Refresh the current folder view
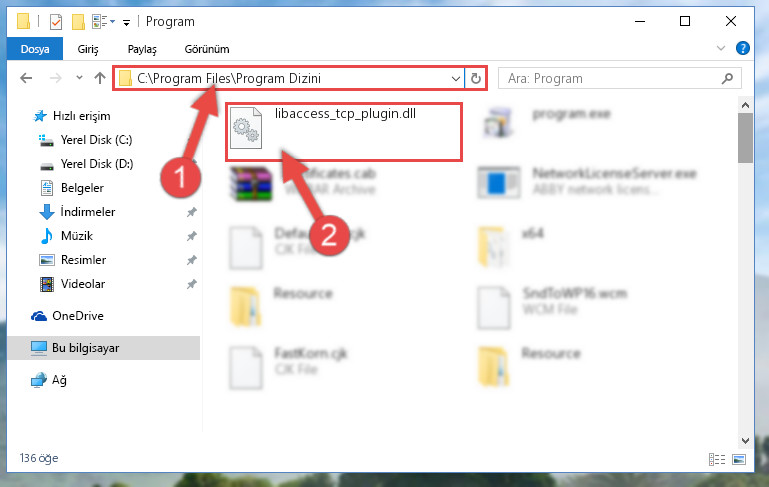This screenshot has height=487, width=769. coord(476,78)
